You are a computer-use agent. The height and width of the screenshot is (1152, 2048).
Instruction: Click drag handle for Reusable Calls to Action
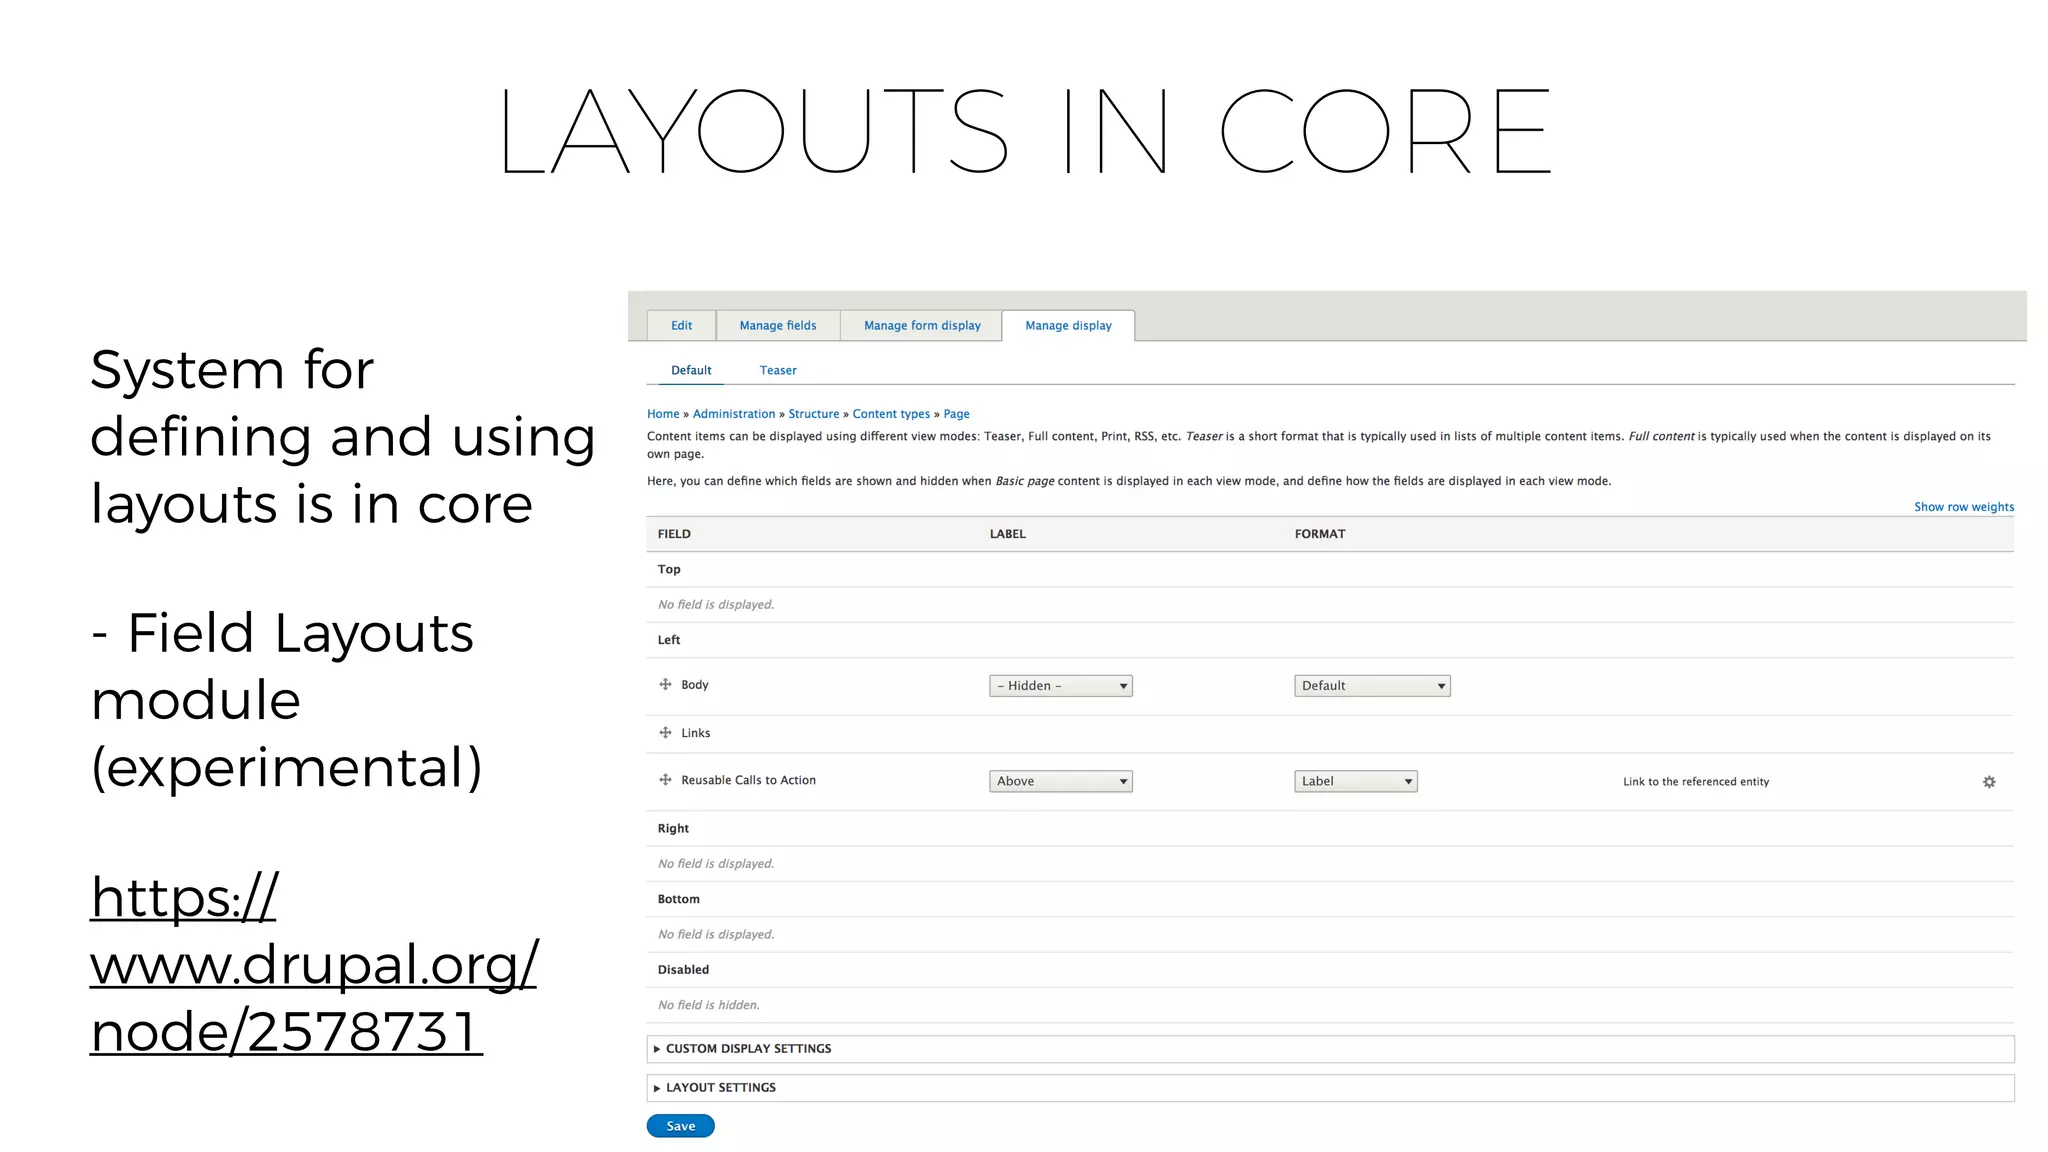pos(665,779)
